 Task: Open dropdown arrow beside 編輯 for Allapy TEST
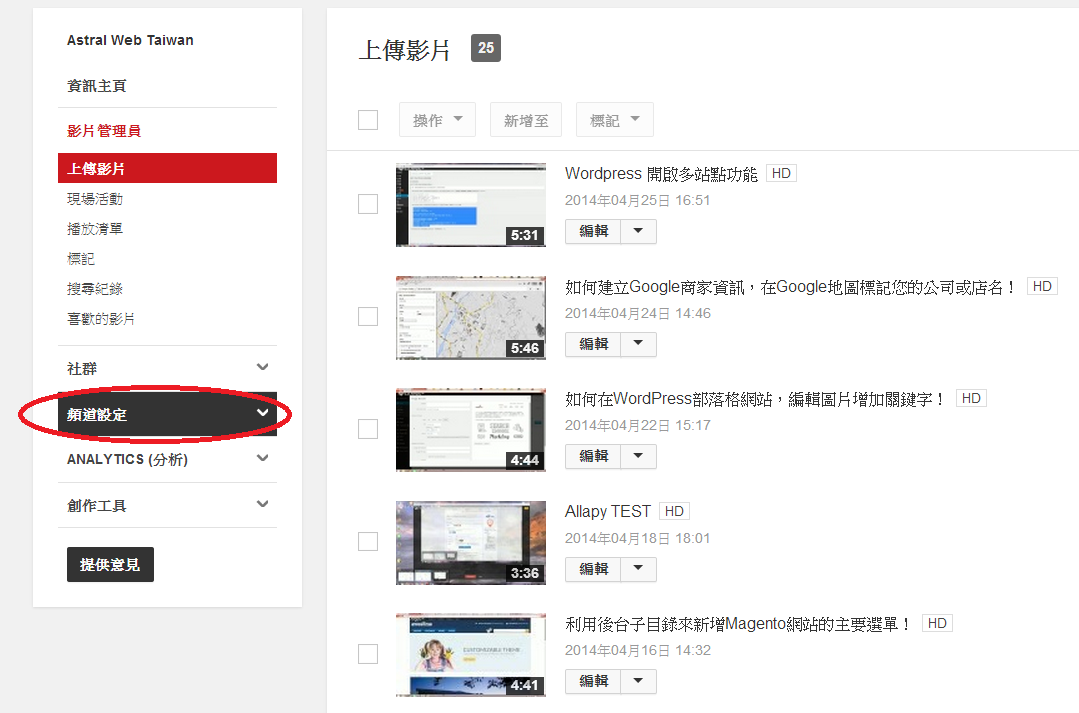click(638, 569)
